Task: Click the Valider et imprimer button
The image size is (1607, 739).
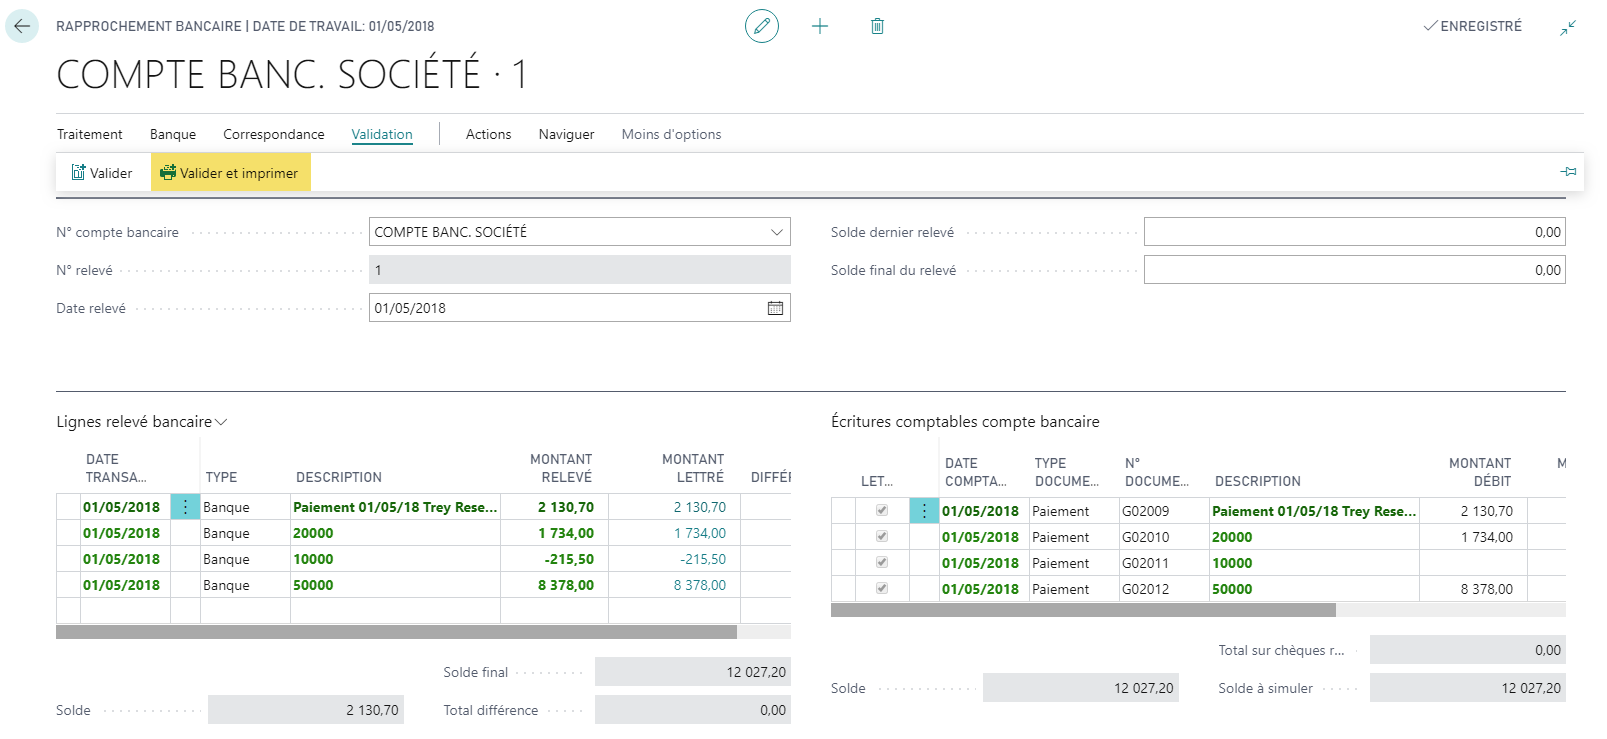Action: pyautogui.click(x=231, y=173)
